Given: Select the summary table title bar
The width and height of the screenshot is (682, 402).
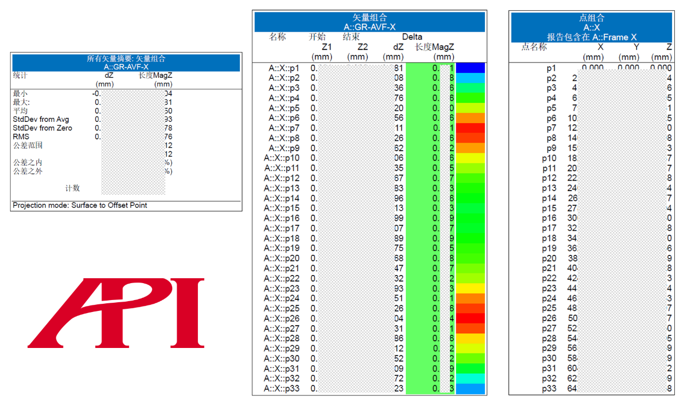Looking at the screenshot, I should [x=126, y=63].
